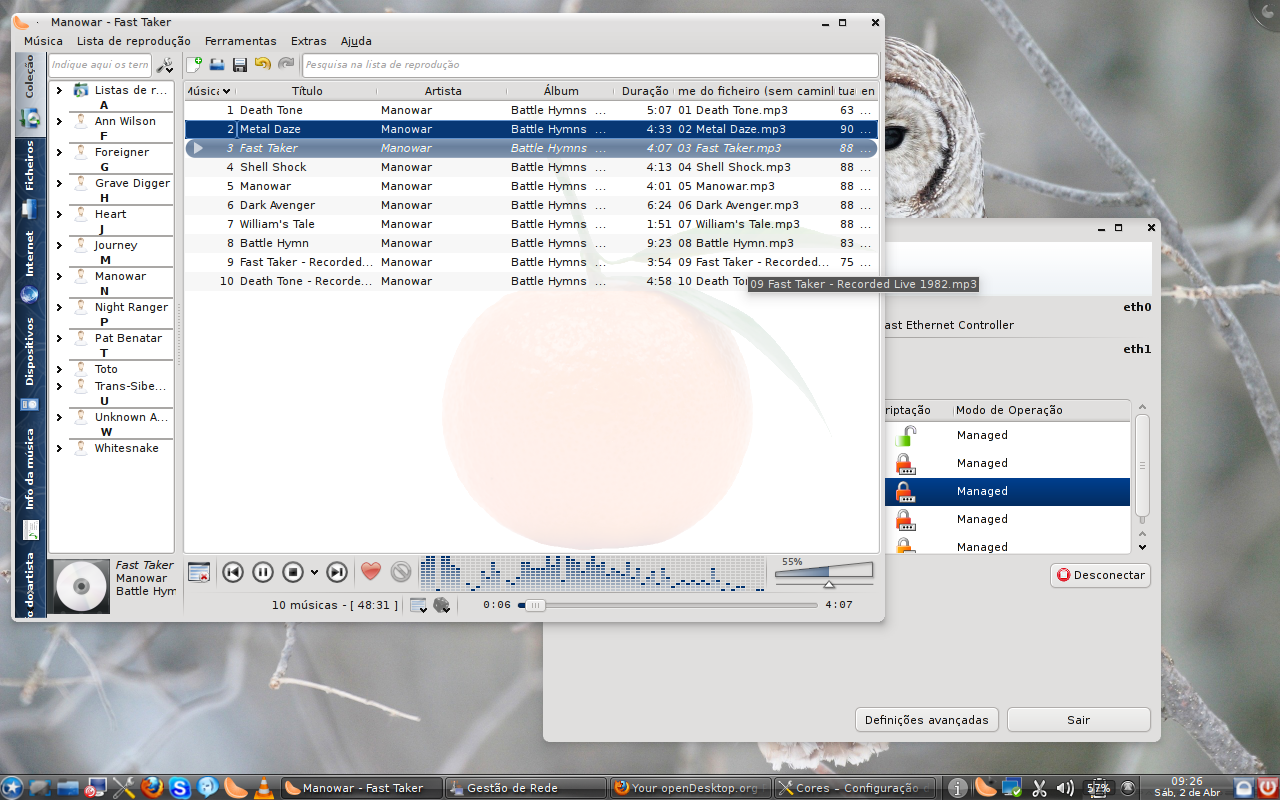
Task: Expand the Whitesnake artist node
Action: coord(59,448)
